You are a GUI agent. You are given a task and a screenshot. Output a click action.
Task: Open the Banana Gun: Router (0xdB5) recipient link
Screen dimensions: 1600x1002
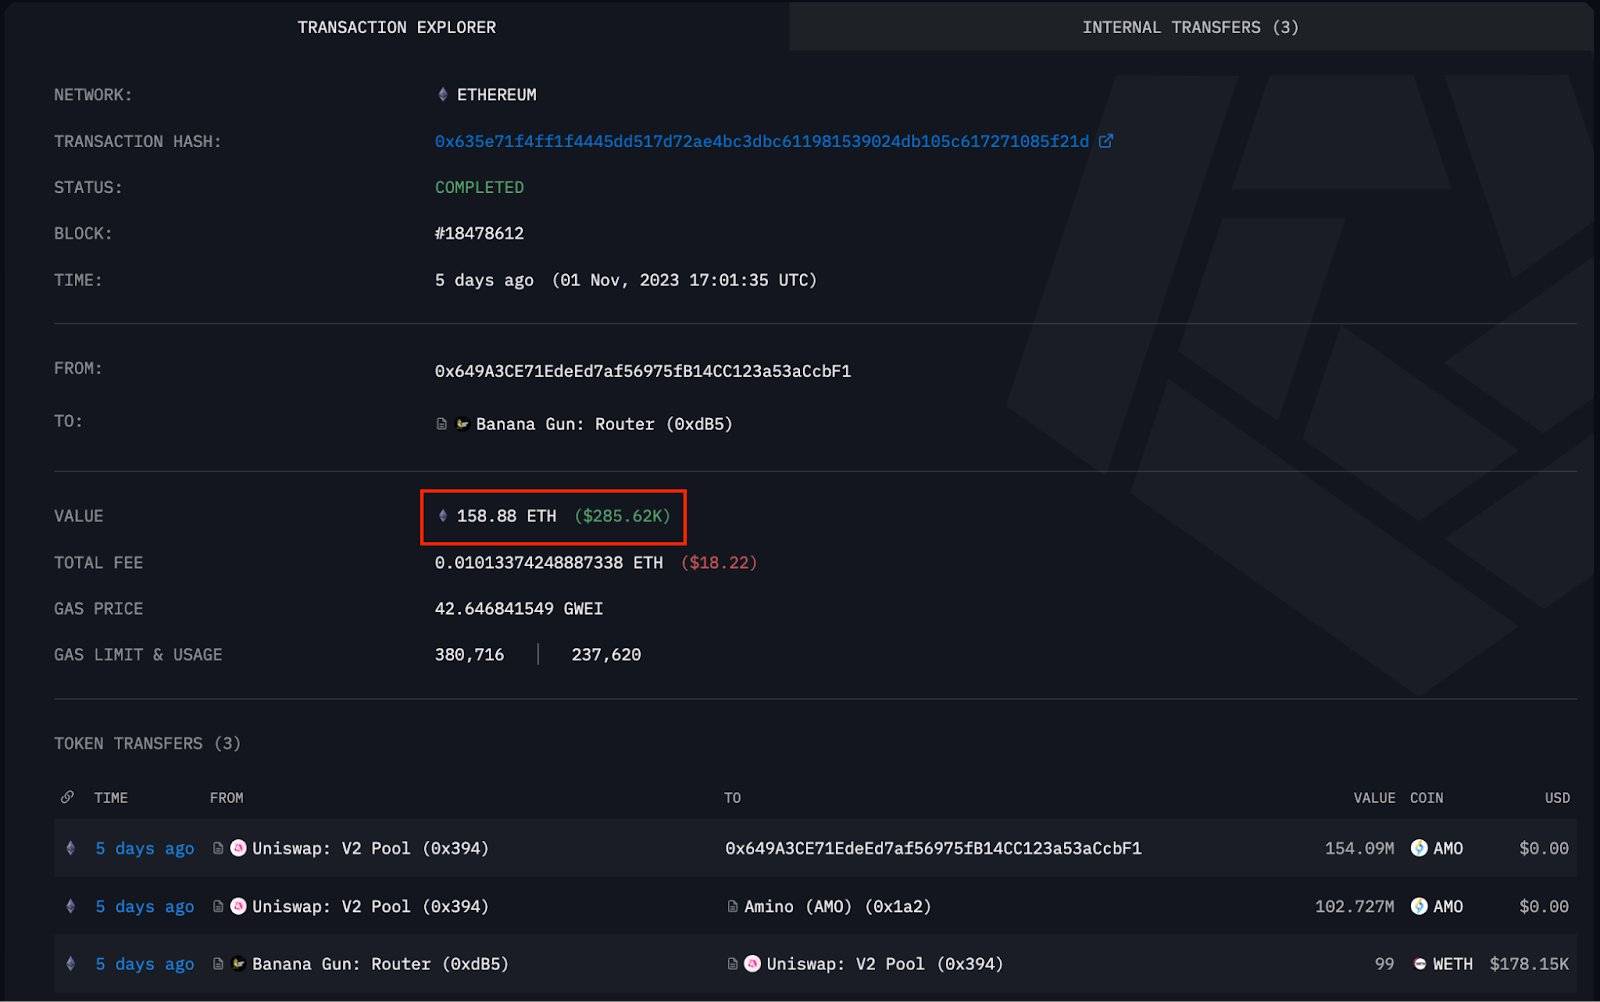point(603,424)
